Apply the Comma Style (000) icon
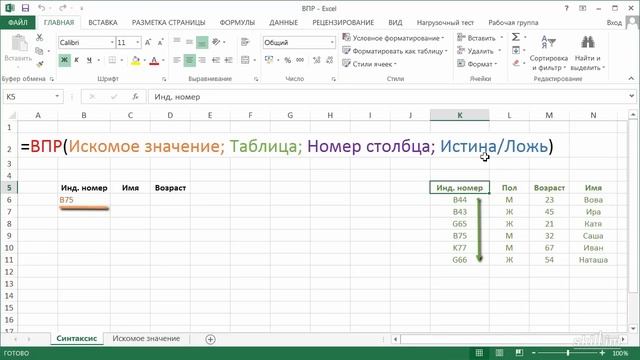Screen dimensions: 640x360 [300, 60]
